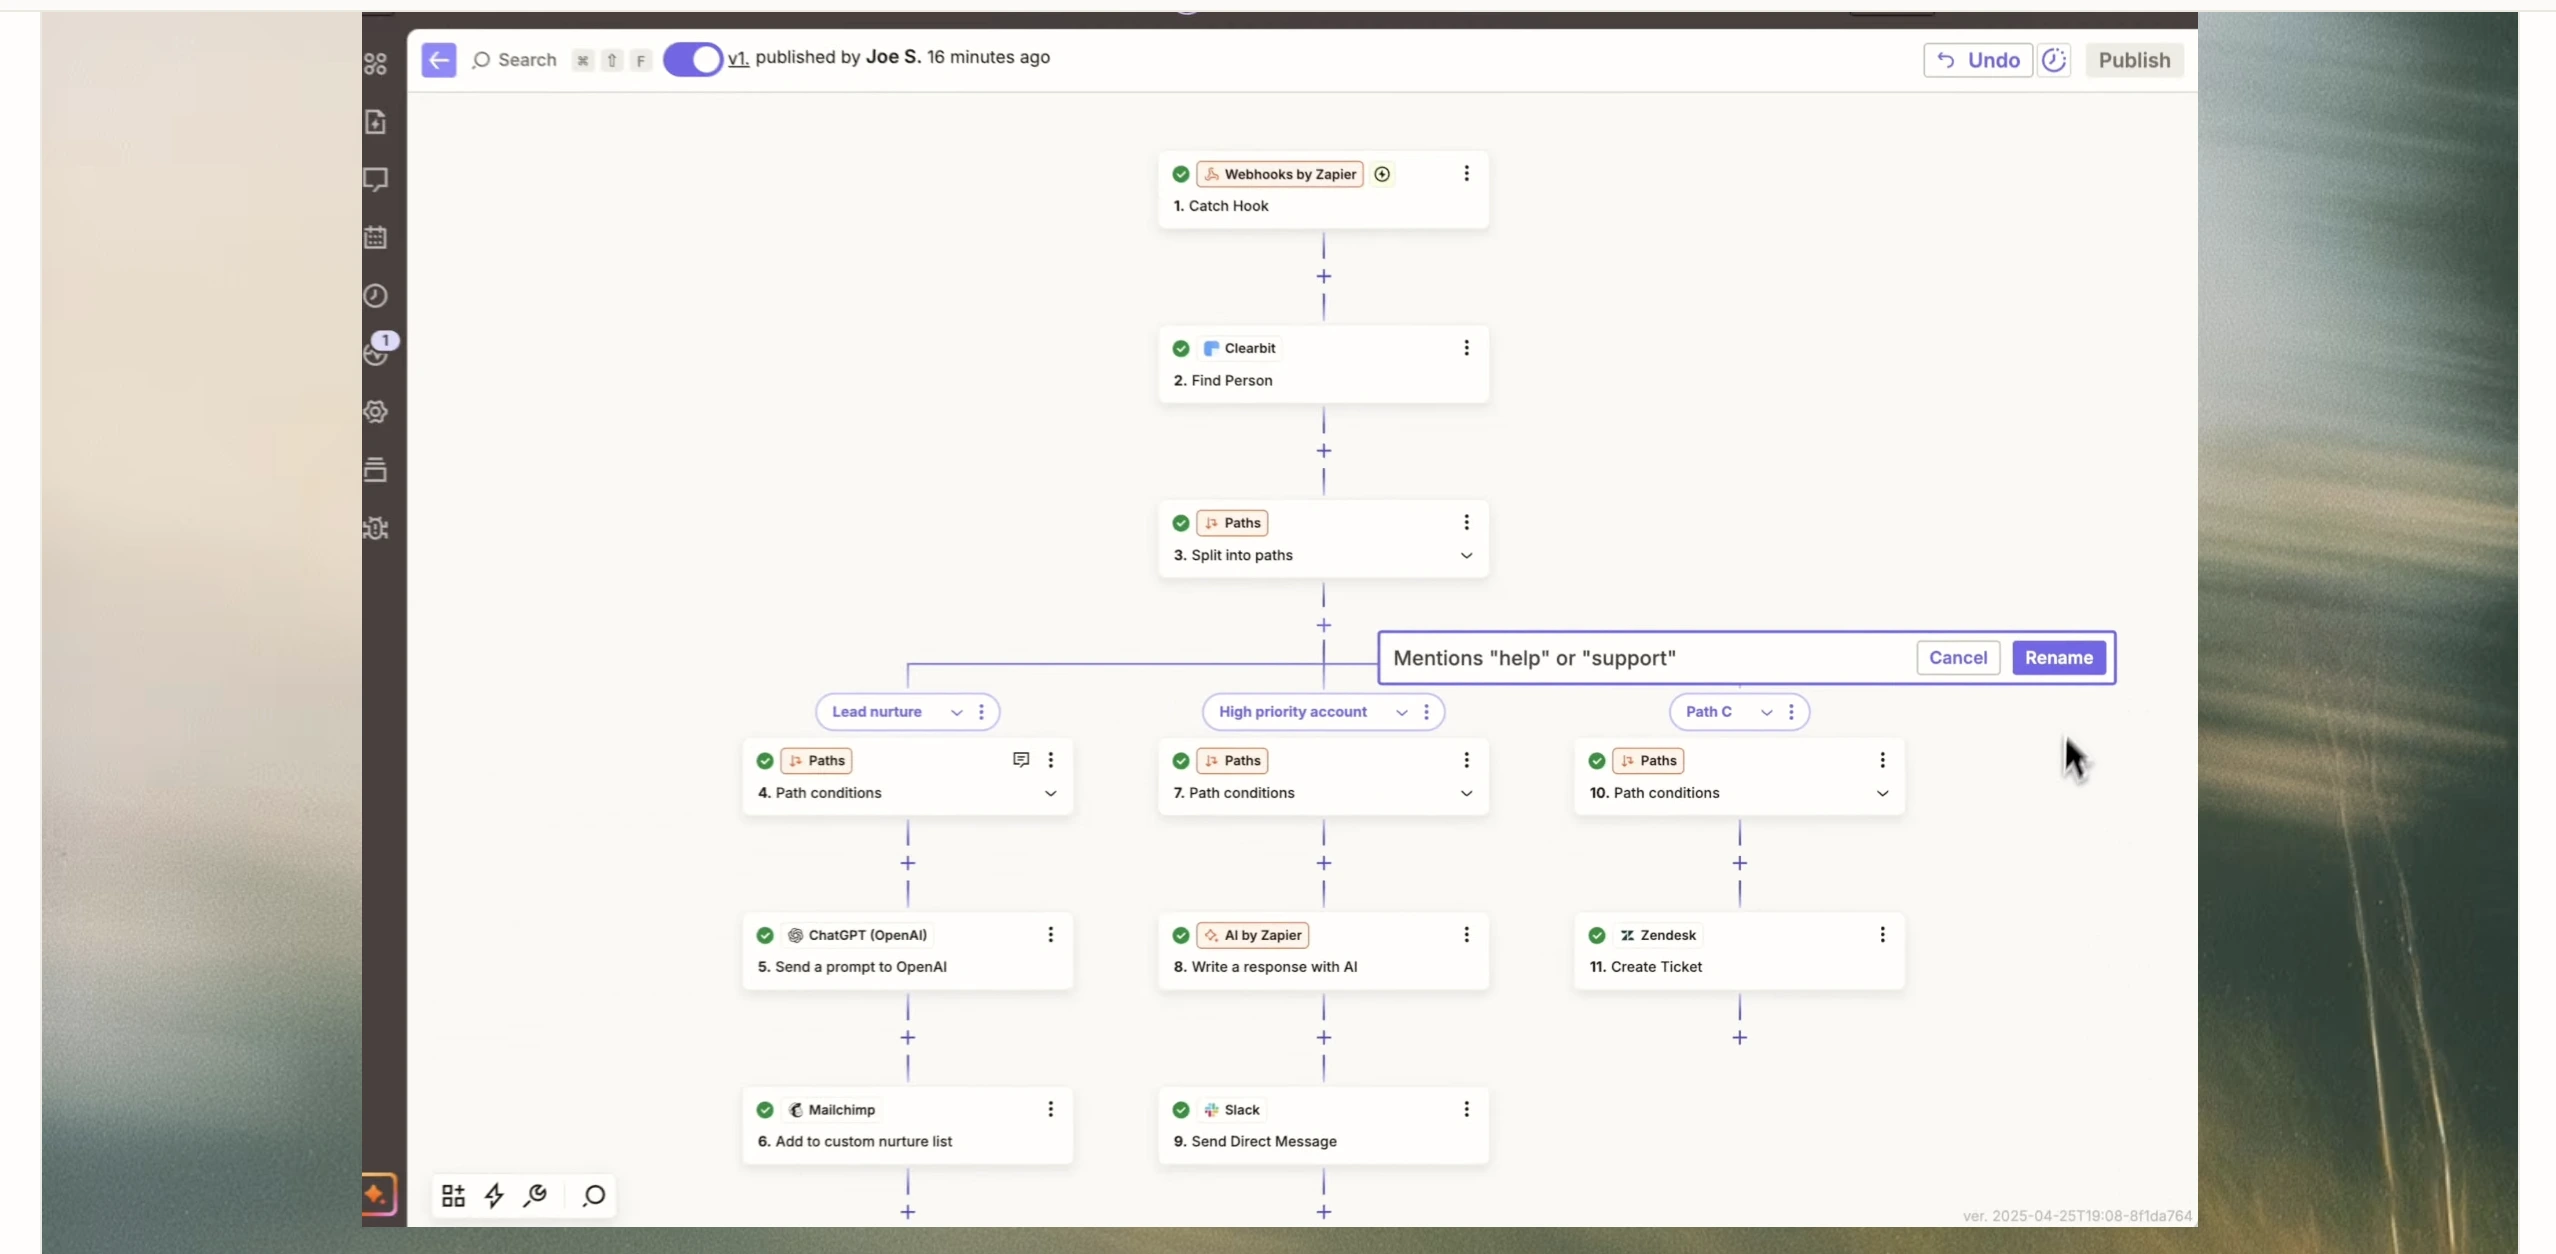
Task: Open the three-dot menu on Clearbit step
Action: pos(1466,348)
